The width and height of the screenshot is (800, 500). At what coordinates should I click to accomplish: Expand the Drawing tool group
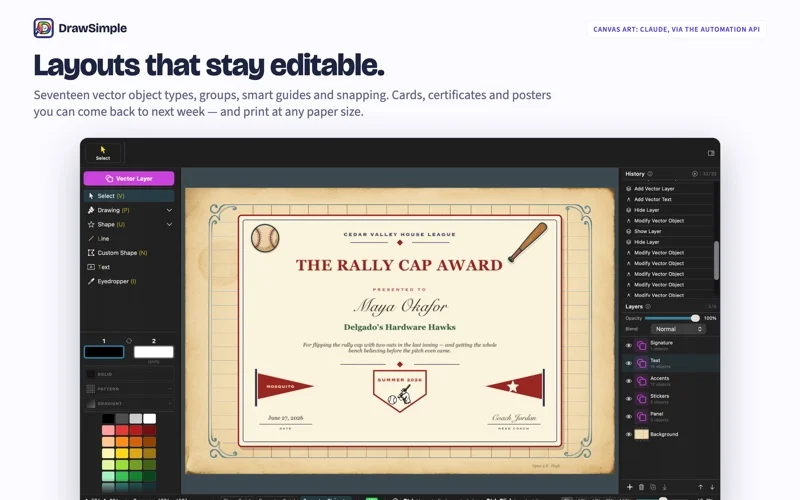(x=169, y=210)
